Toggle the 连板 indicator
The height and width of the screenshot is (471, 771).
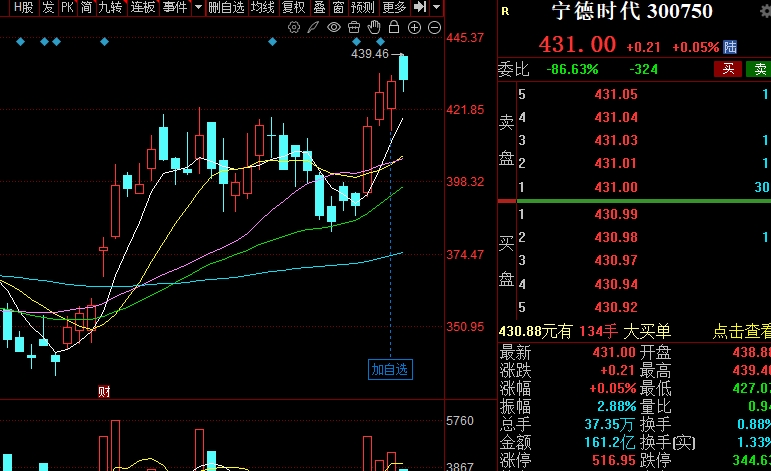click(143, 7)
